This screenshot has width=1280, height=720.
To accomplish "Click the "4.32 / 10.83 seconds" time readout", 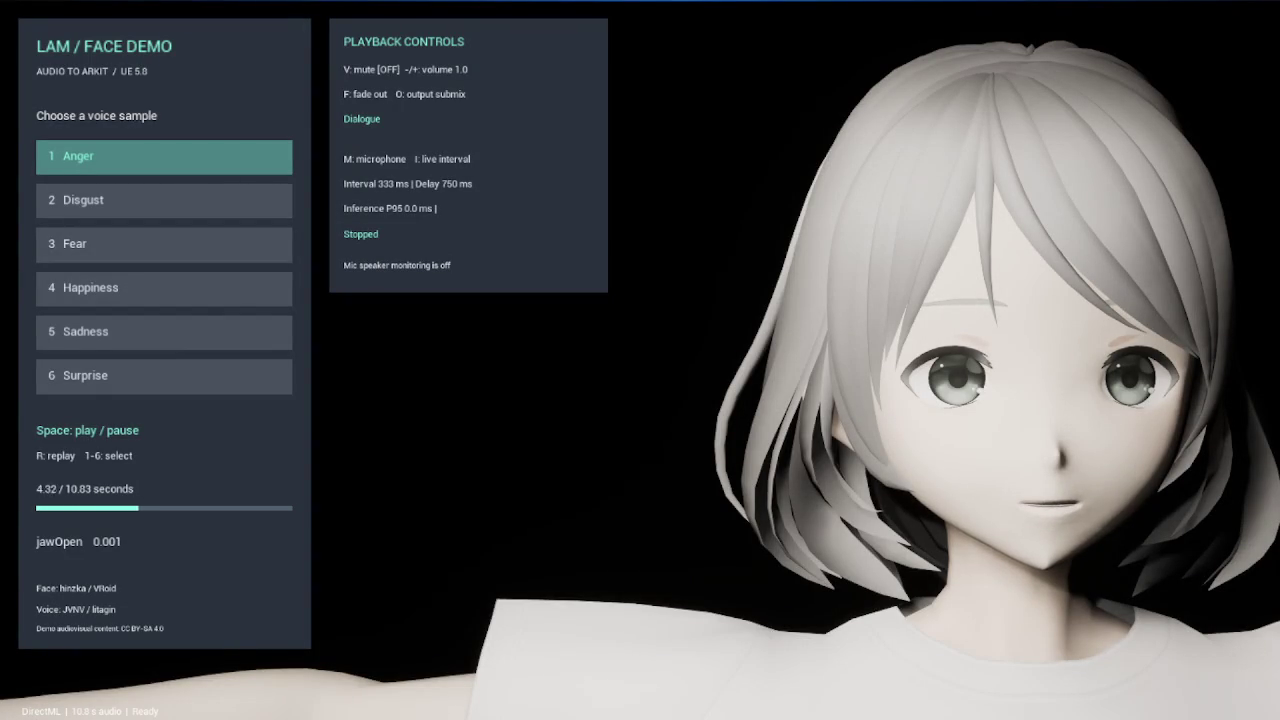I will point(85,489).
